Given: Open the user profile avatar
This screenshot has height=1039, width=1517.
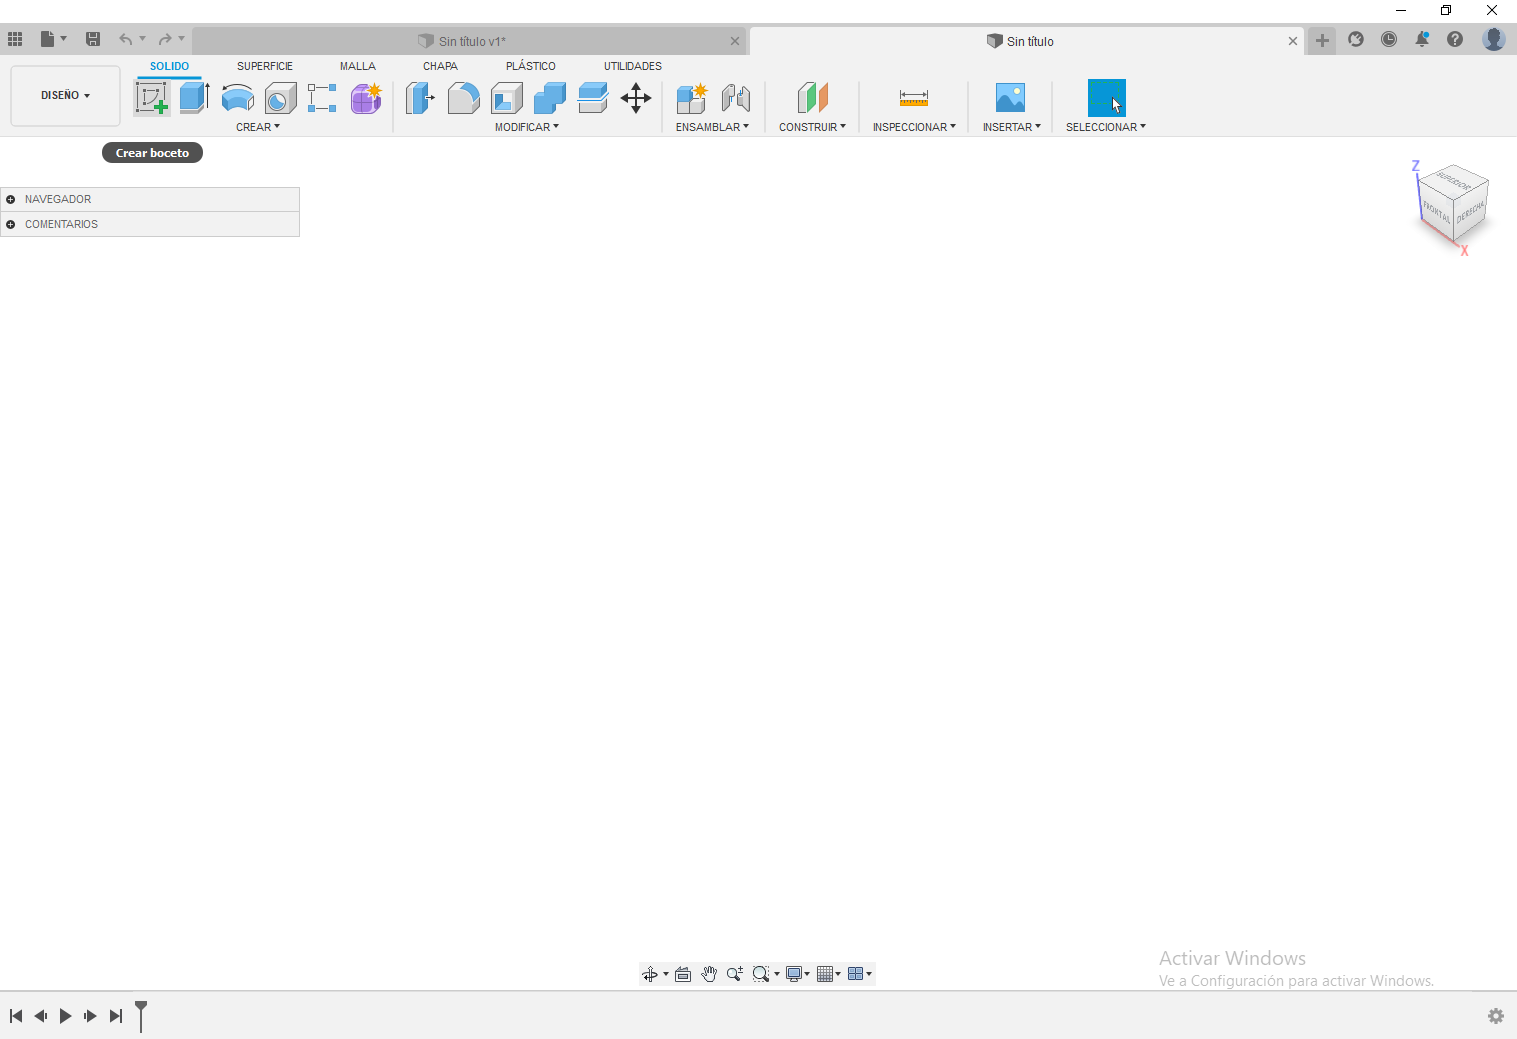Looking at the screenshot, I should point(1494,39).
